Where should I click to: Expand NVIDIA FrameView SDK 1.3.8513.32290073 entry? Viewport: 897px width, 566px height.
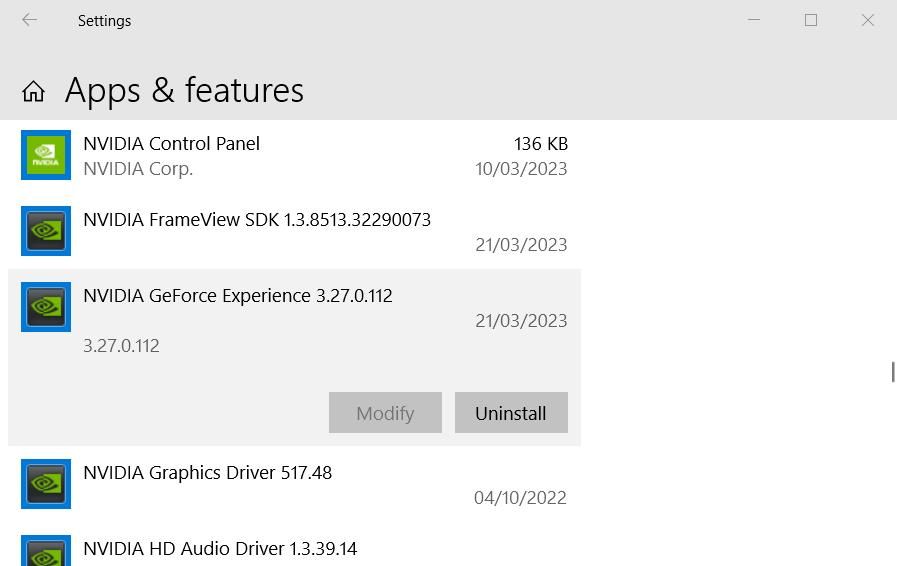(x=257, y=220)
